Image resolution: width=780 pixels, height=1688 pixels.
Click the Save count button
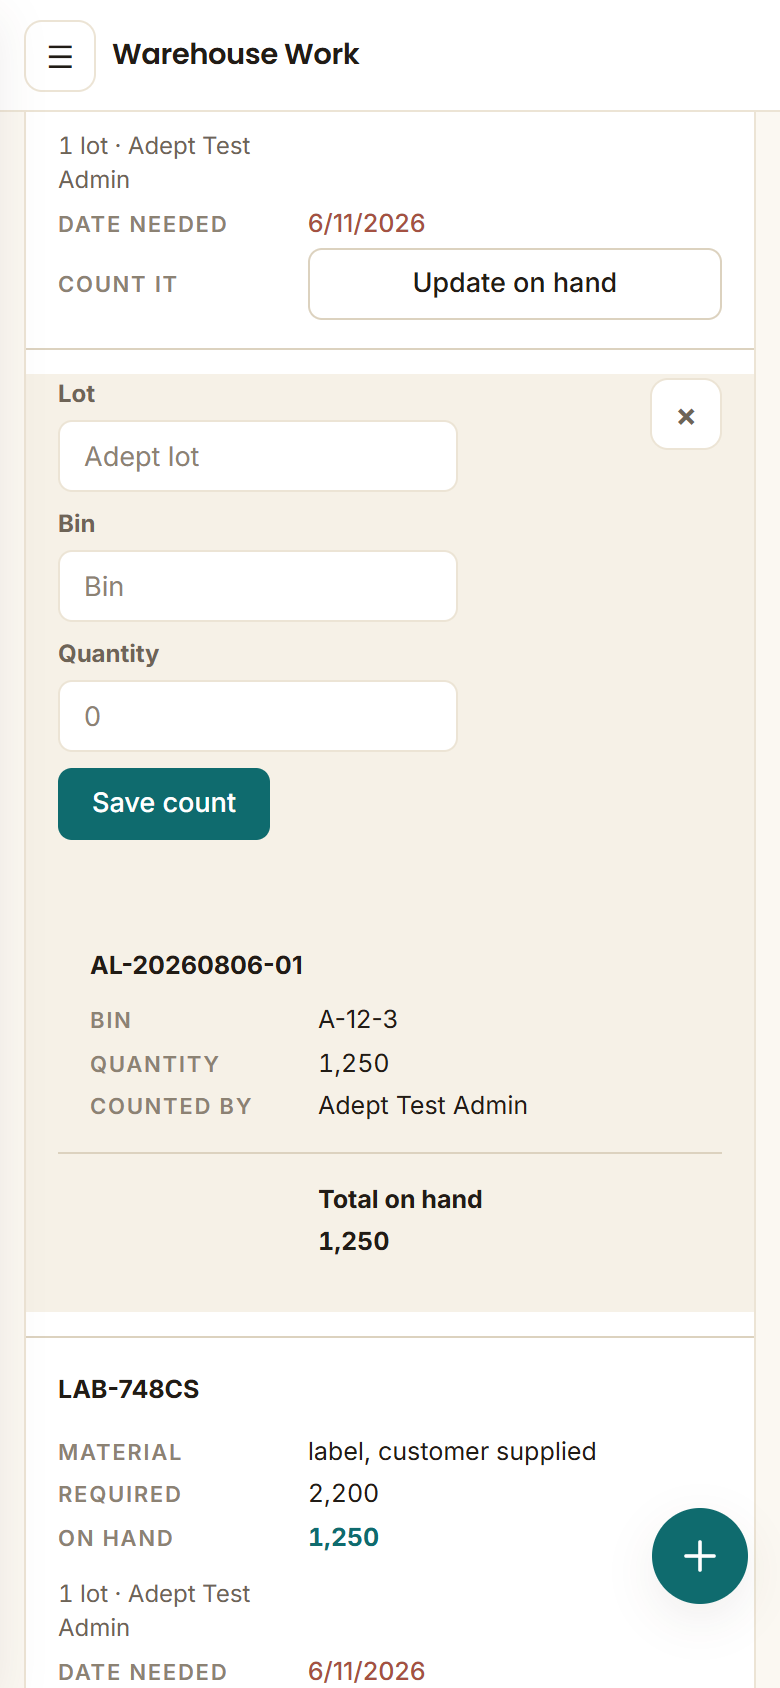click(x=164, y=804)
